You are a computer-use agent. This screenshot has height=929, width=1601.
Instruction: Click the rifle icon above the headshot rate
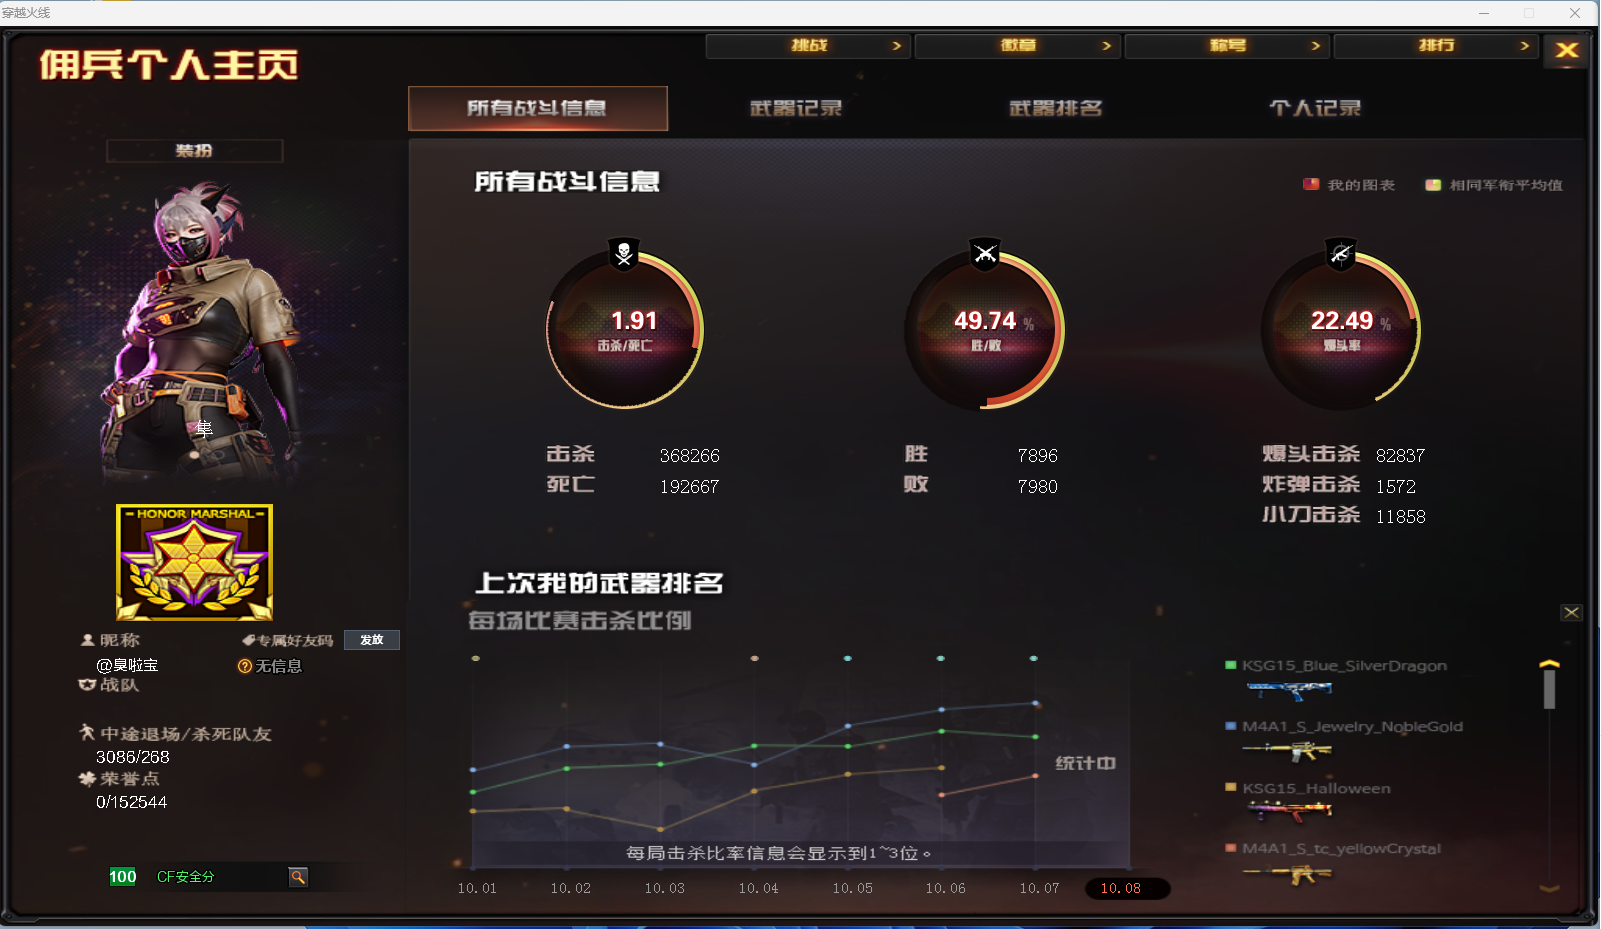(x=1340, y=254)
